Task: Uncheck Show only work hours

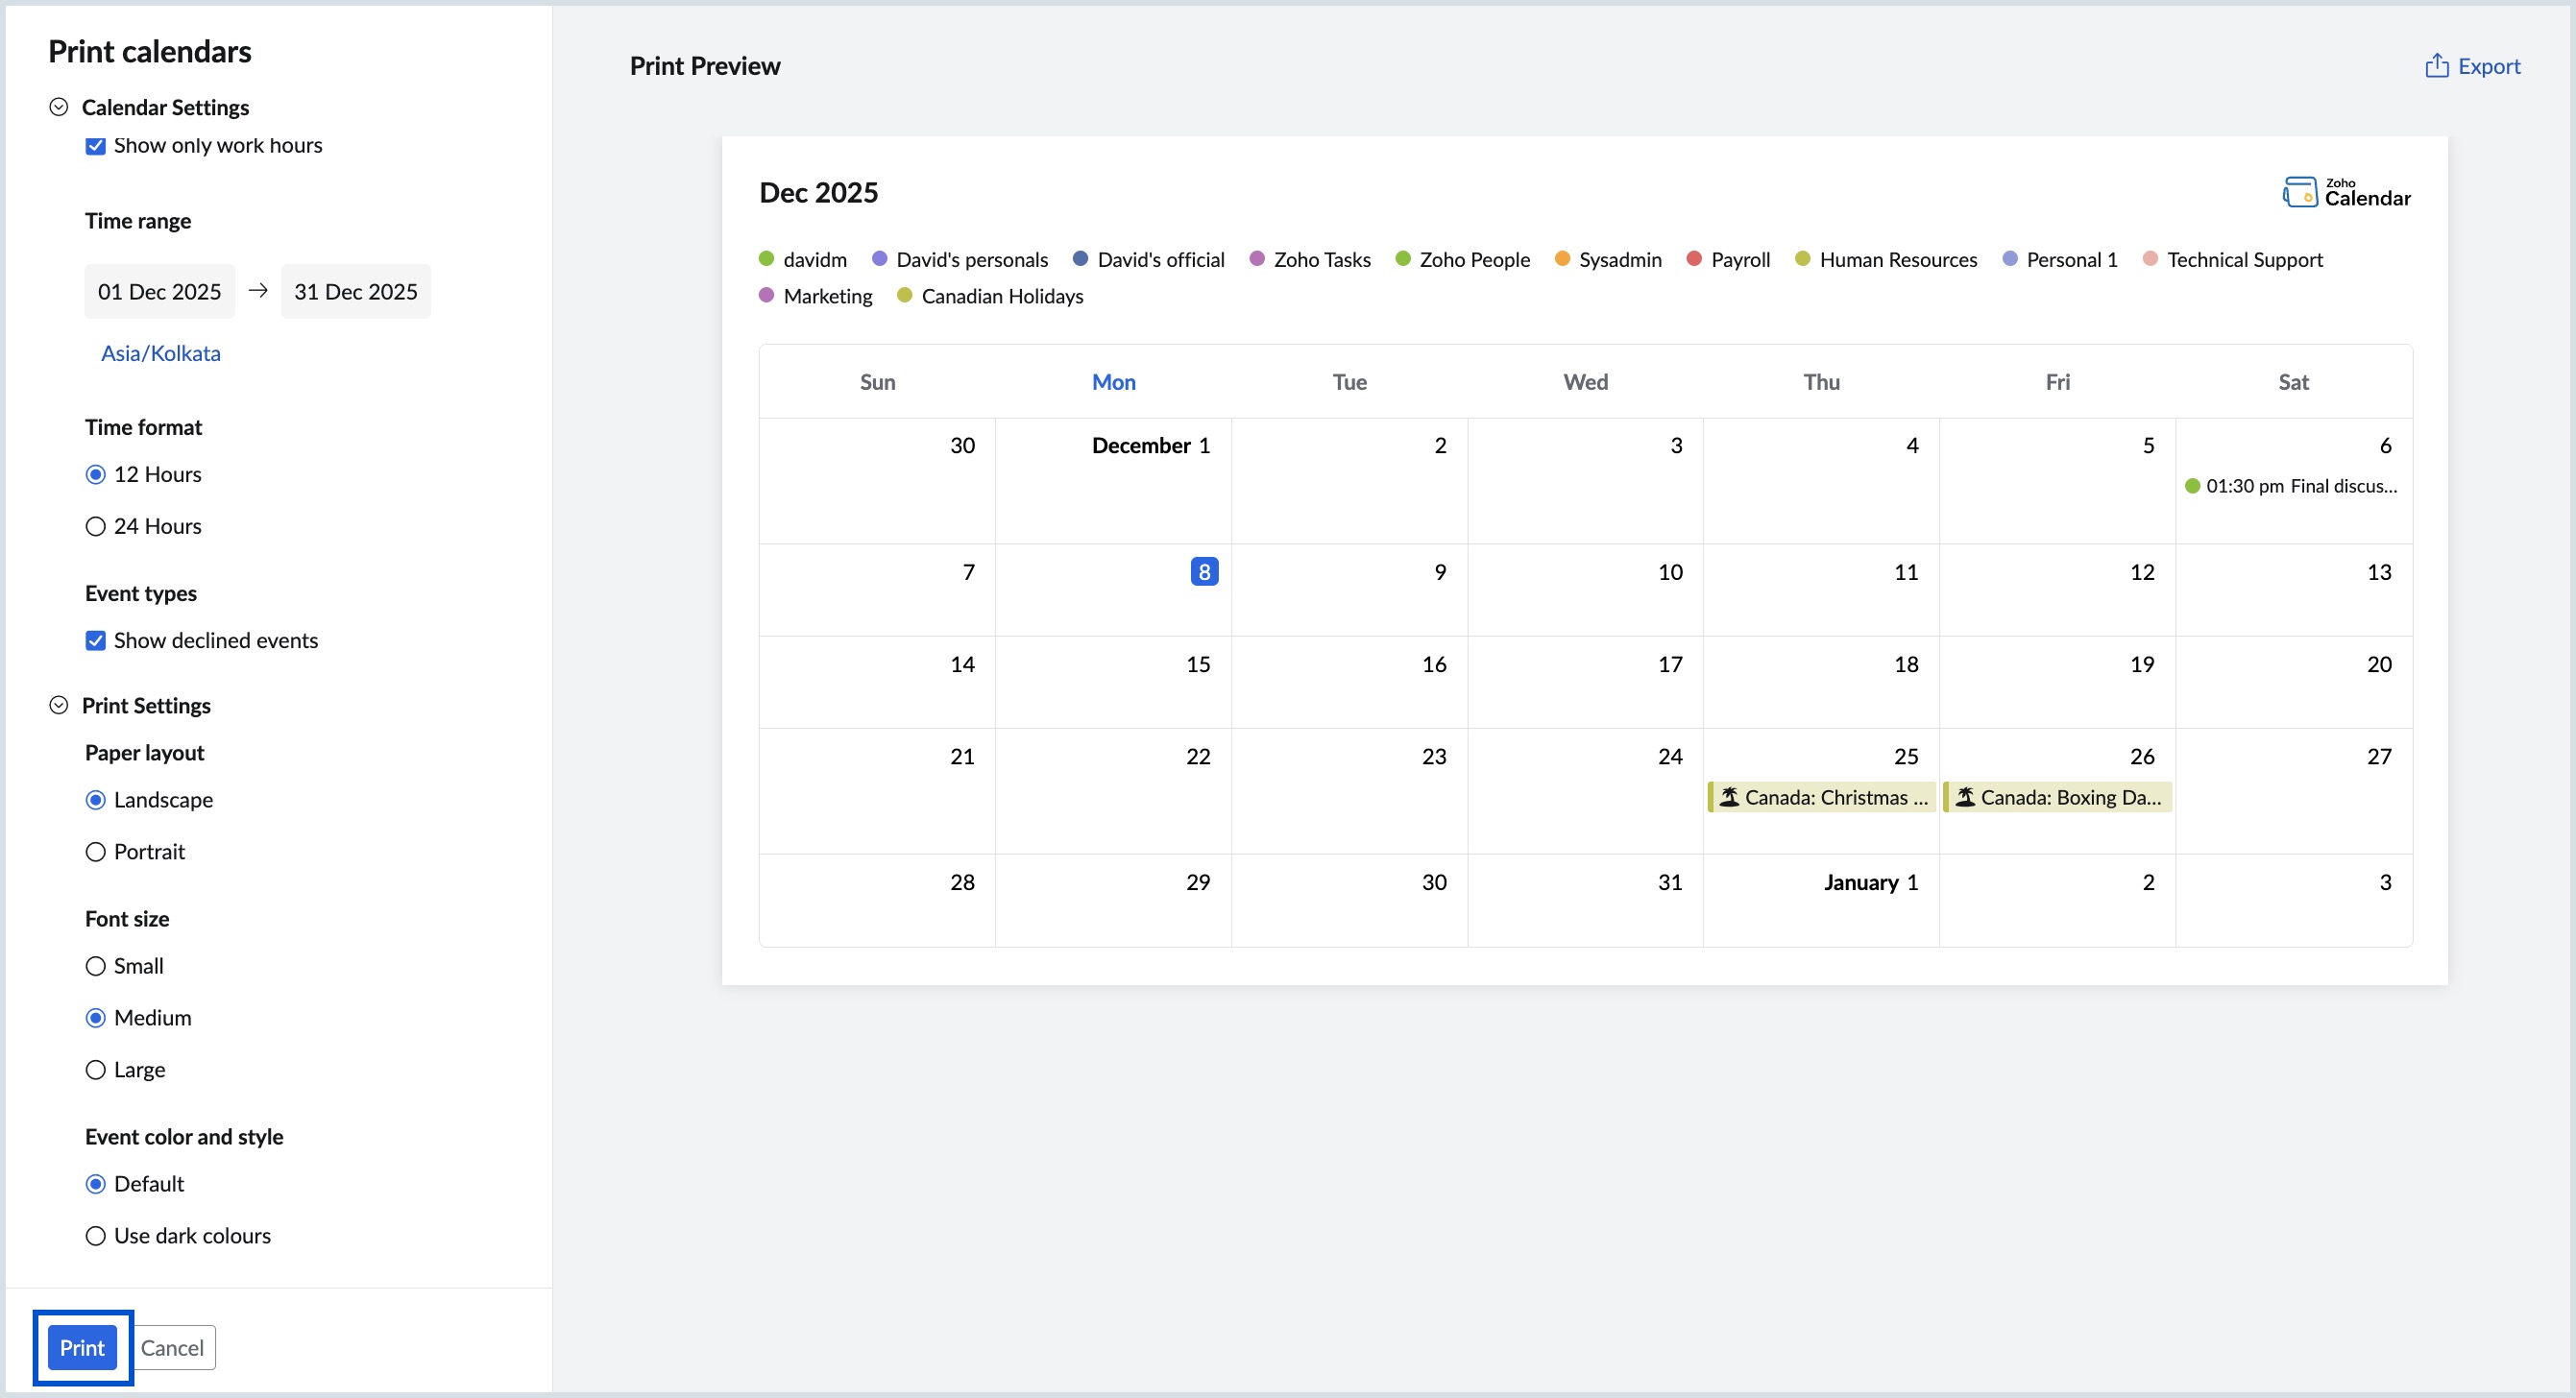Action: [95, 146]
